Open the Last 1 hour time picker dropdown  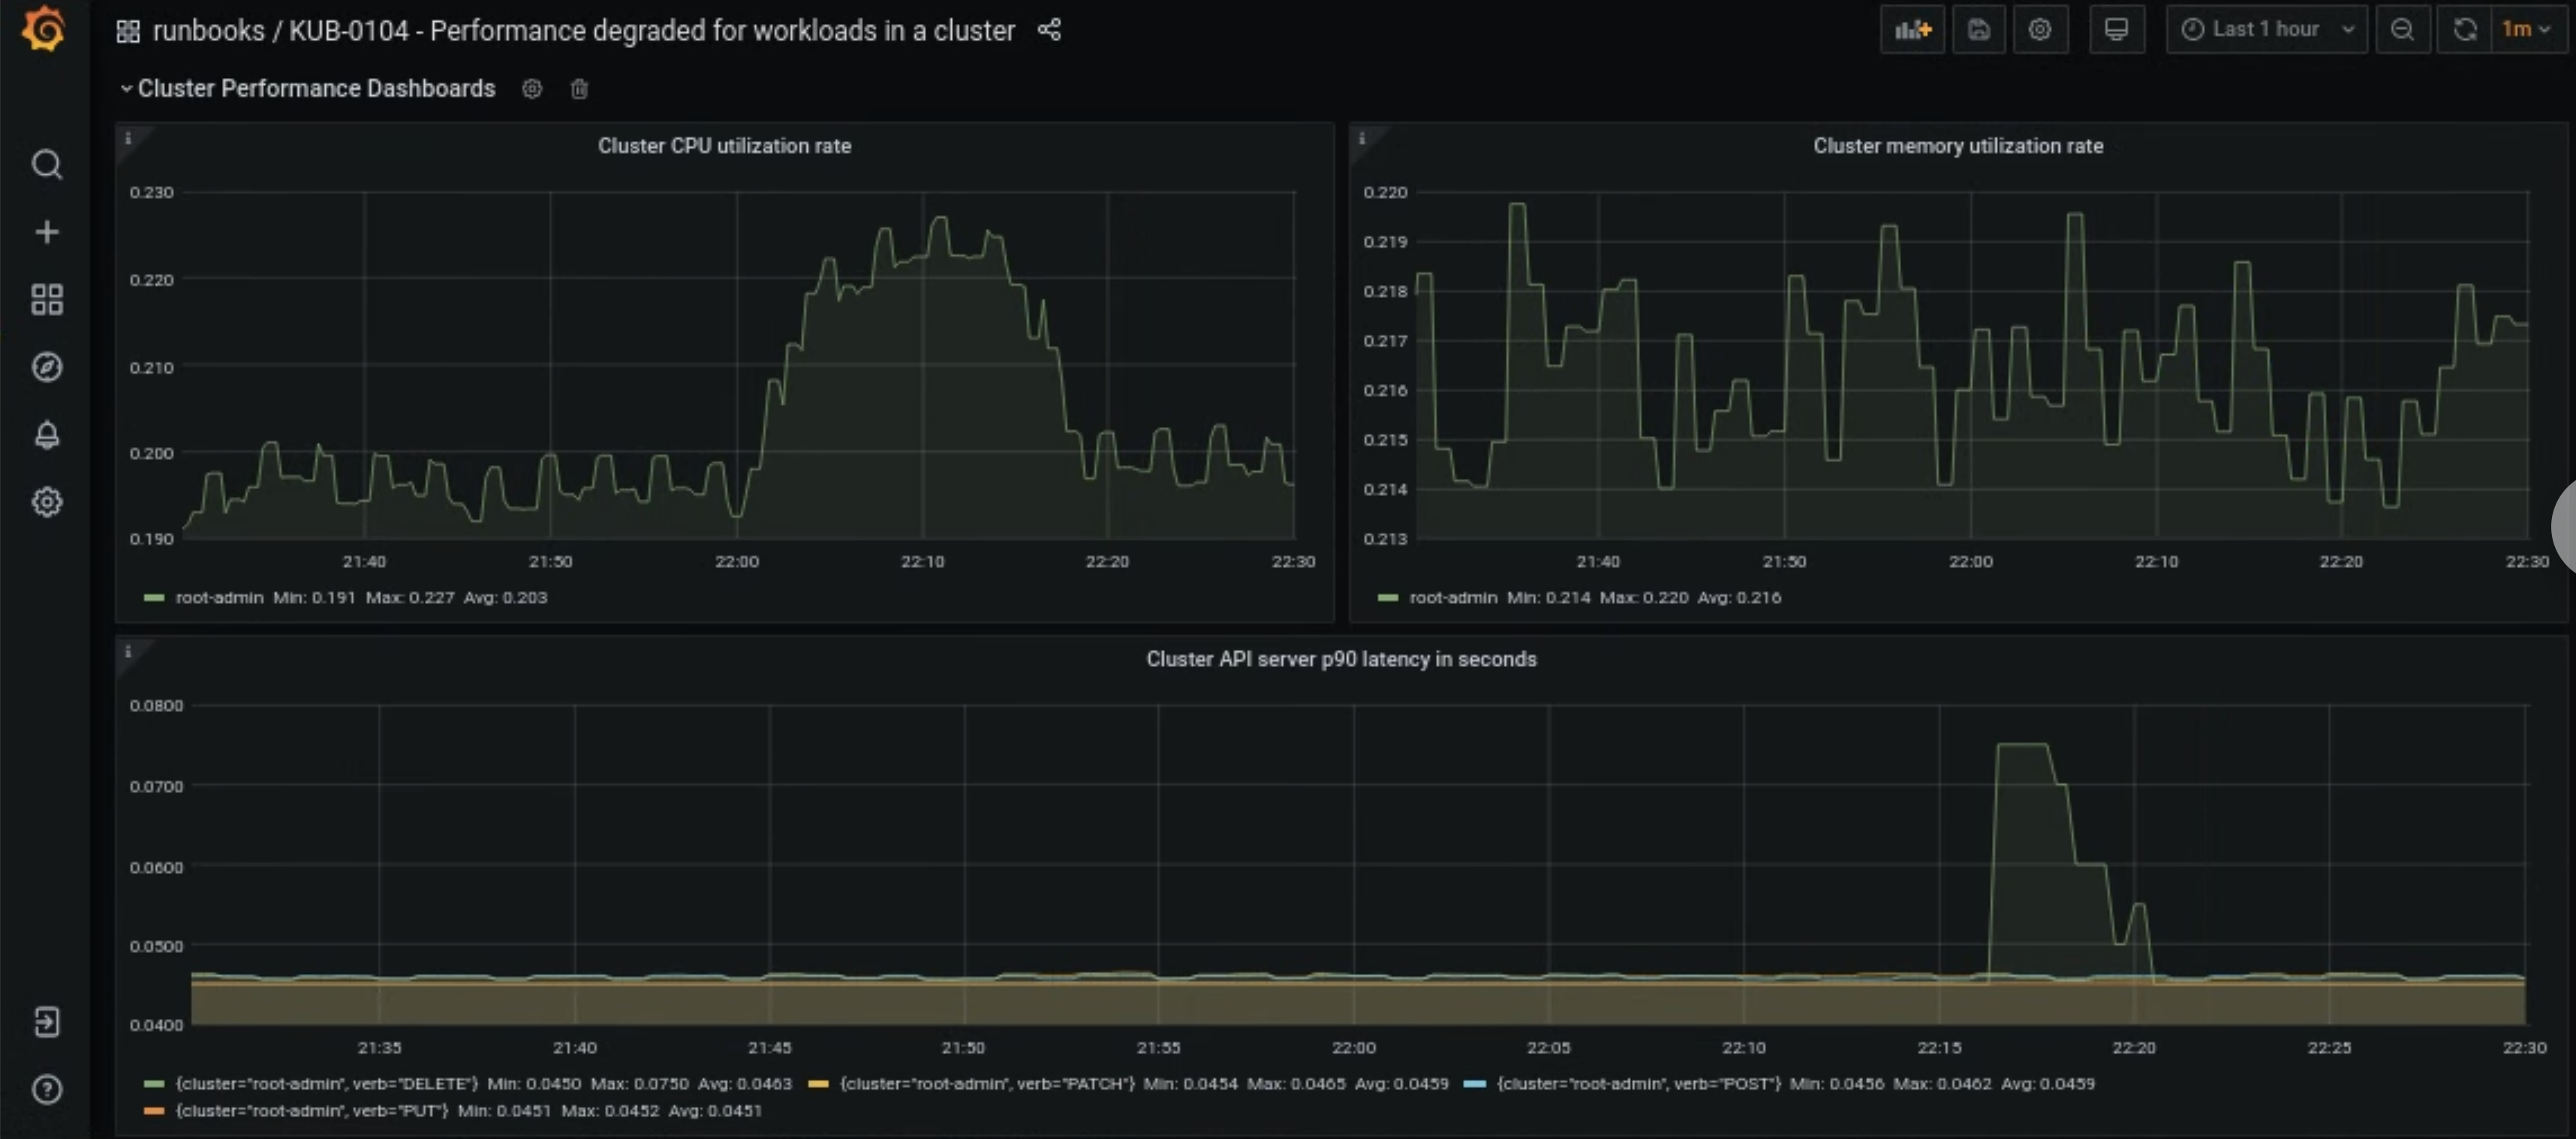click(2266, 29)
